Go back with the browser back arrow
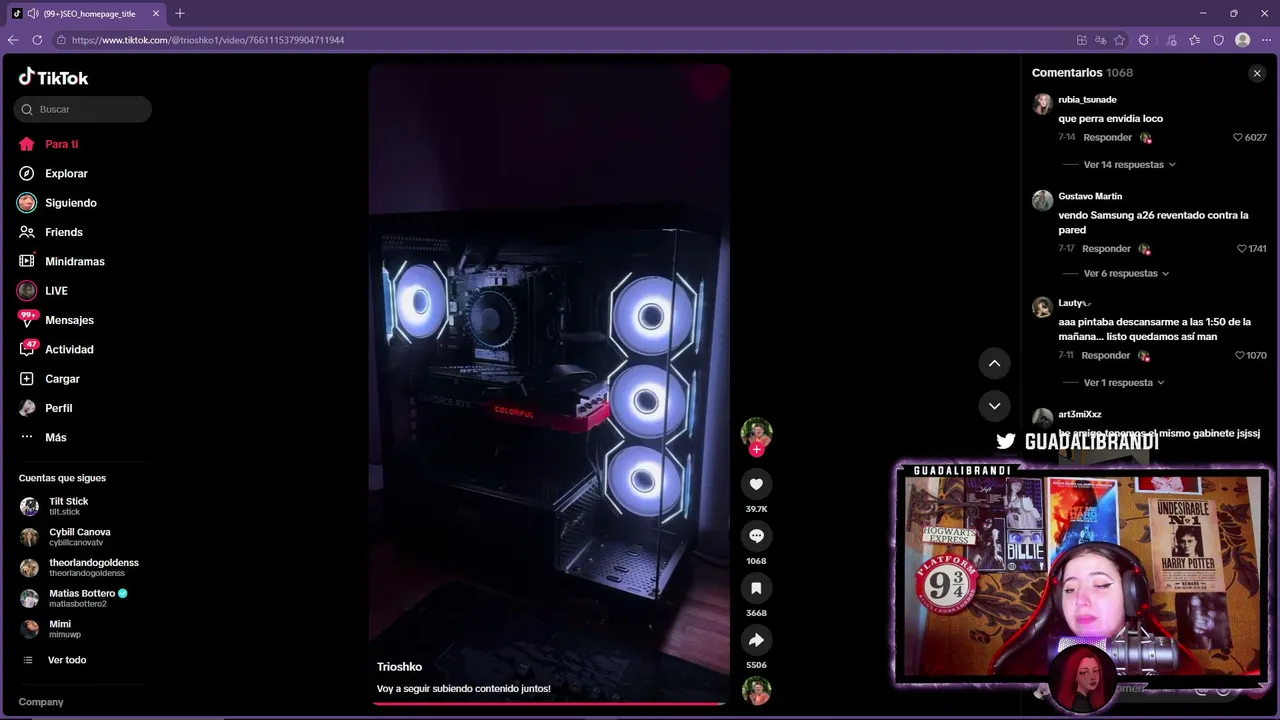Screen dimensions: 1280x720 click(13, 40)
